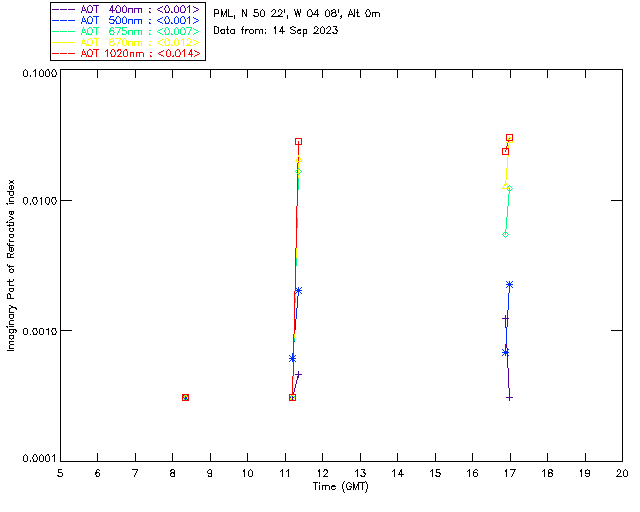Click the 'Imaginary Part of Refractive index' axis title

[x=11, y=265]
